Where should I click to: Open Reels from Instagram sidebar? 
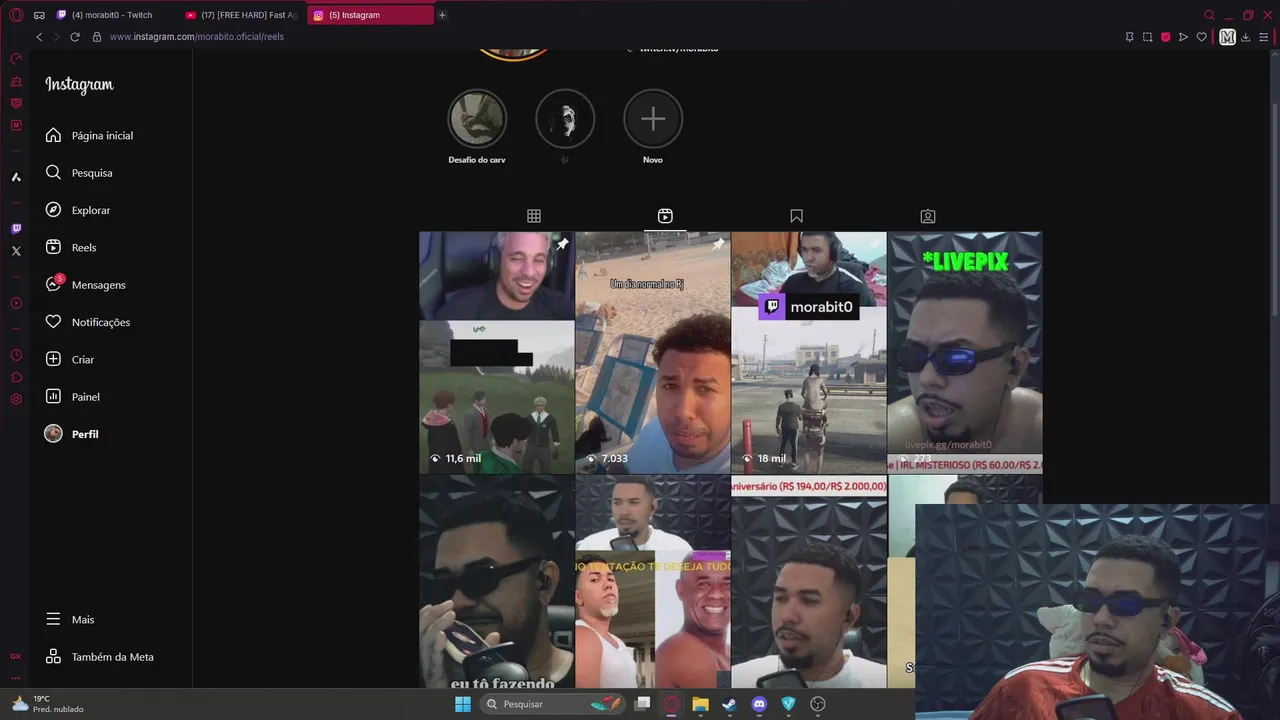point(71,247)
